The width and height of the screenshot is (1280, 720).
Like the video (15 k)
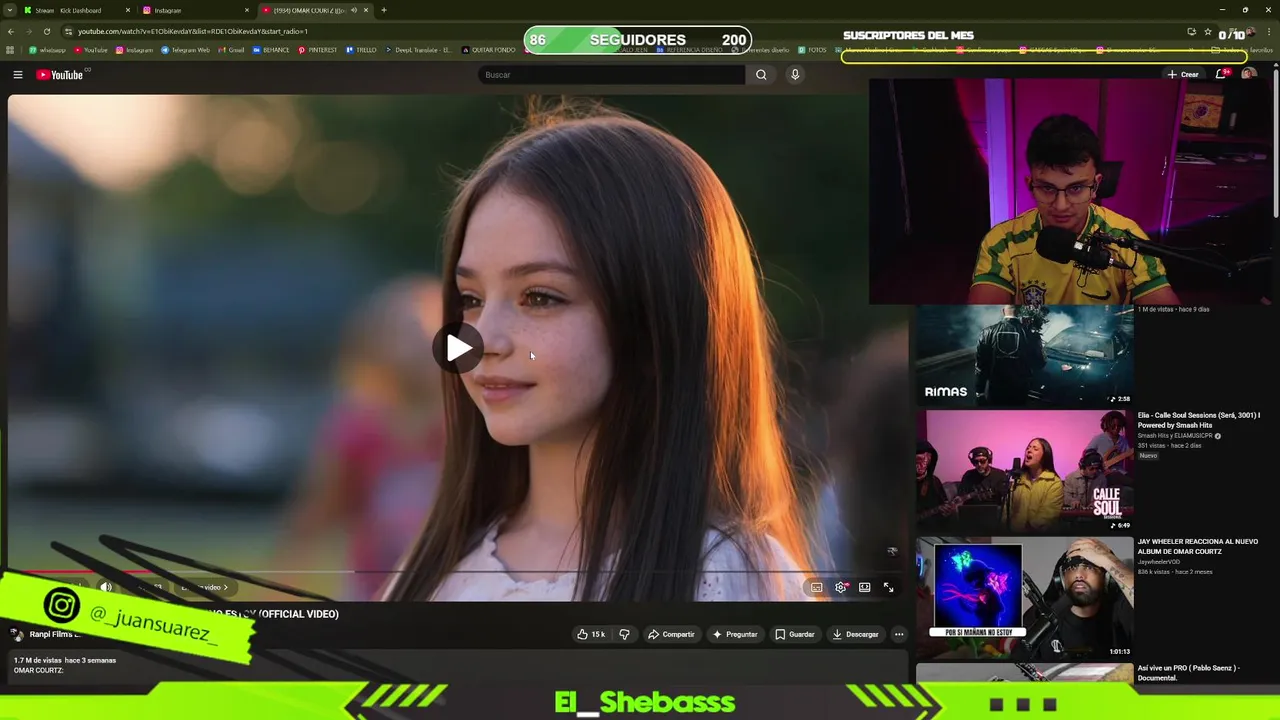pyautogui.click(x=591, y=634)
